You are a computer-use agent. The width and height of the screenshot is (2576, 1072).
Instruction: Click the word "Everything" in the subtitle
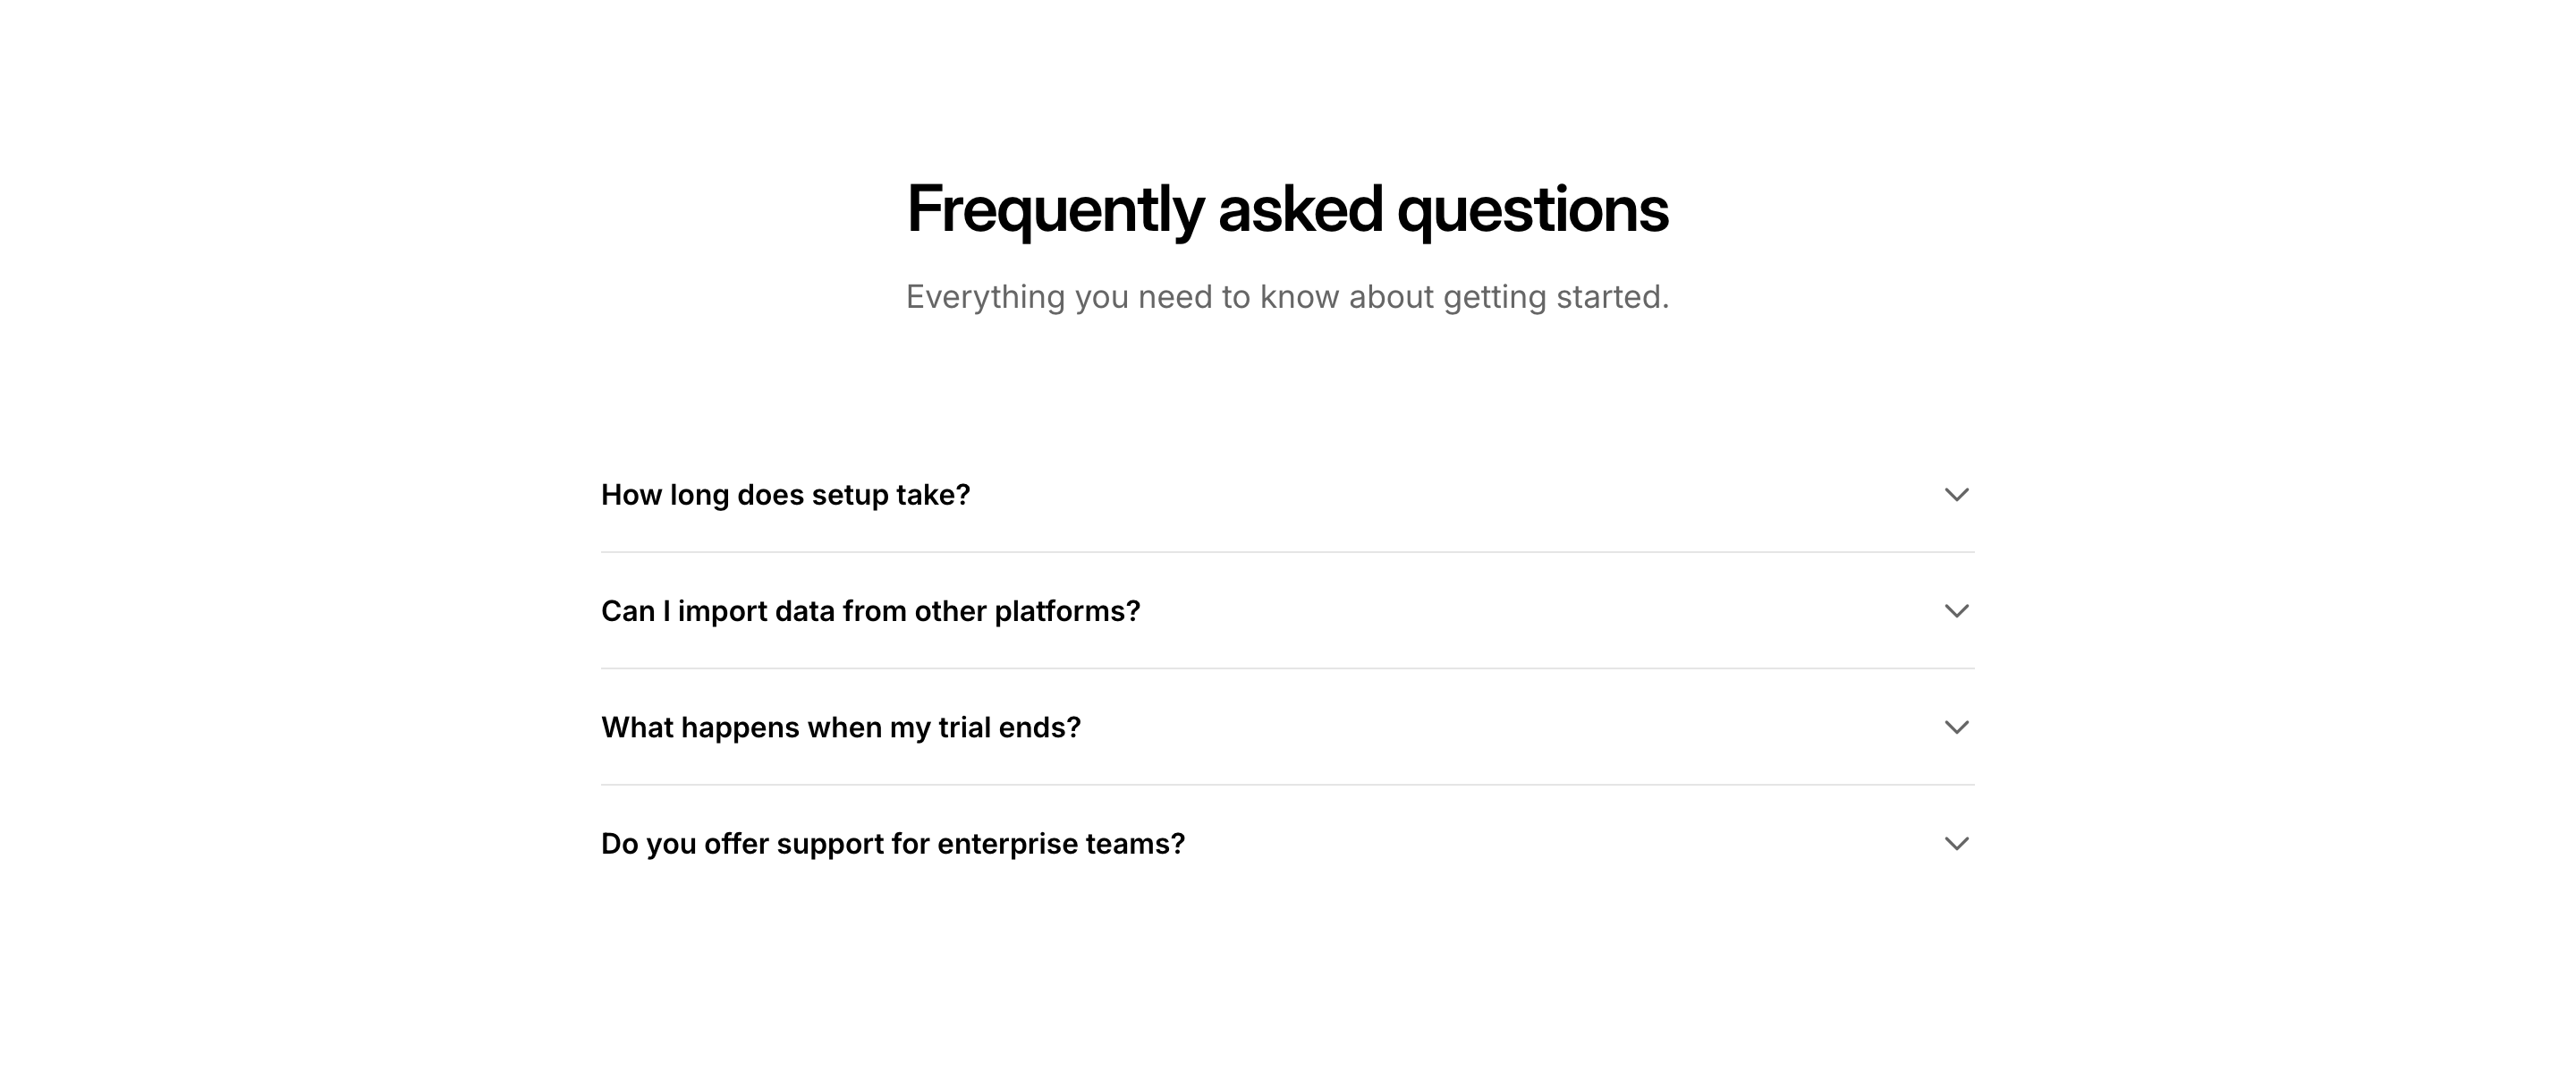point(985,297)
